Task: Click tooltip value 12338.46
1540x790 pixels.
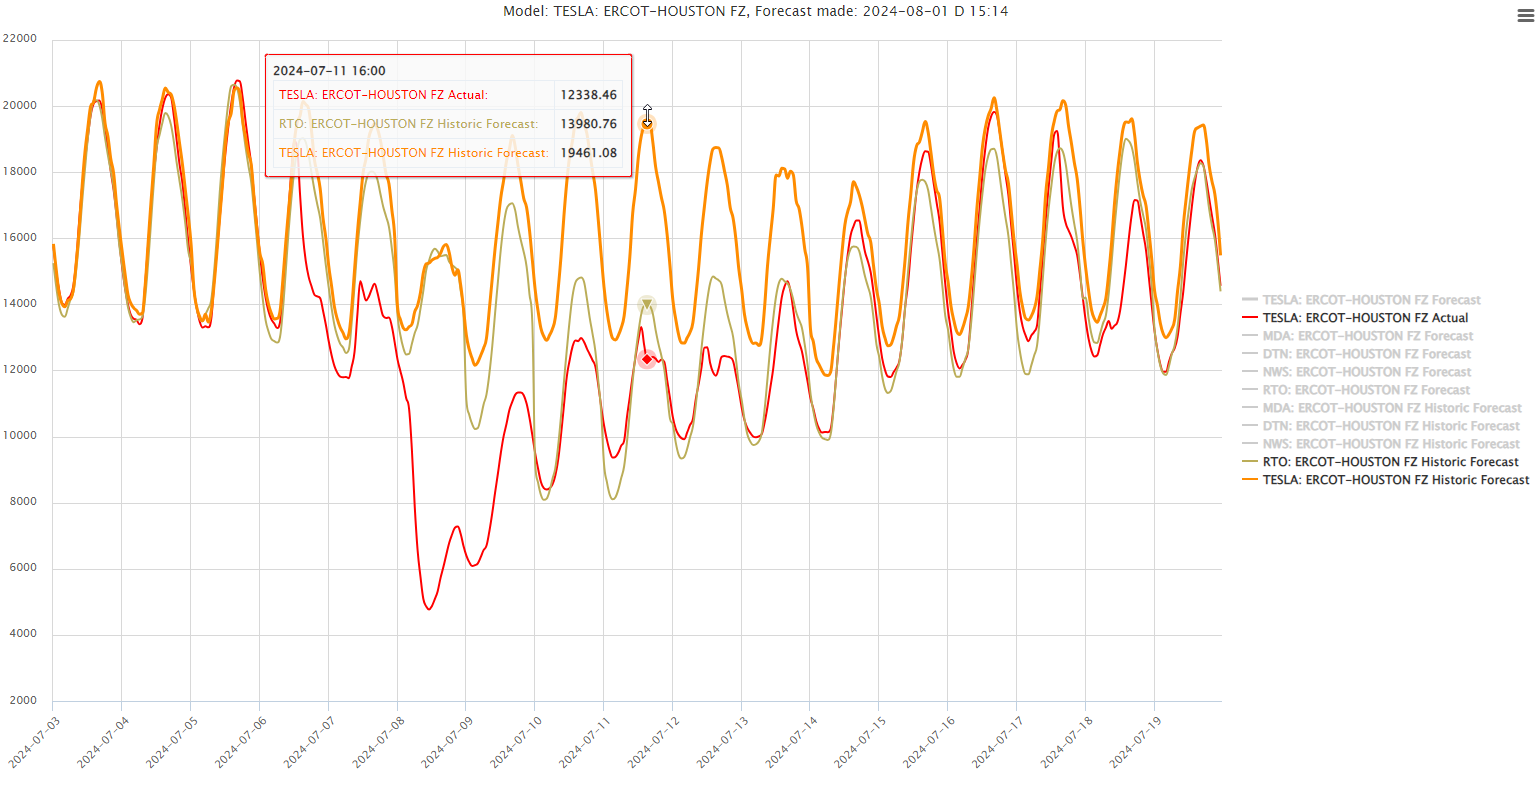Action: click(589, 95)
